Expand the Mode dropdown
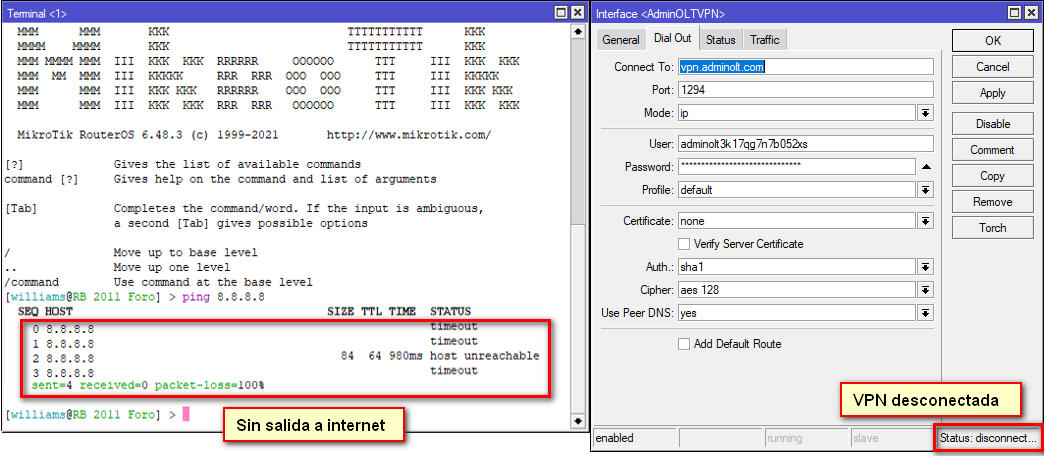This screenshot has height=456, width=1044. pyautogui.click(x=925, y=113)
